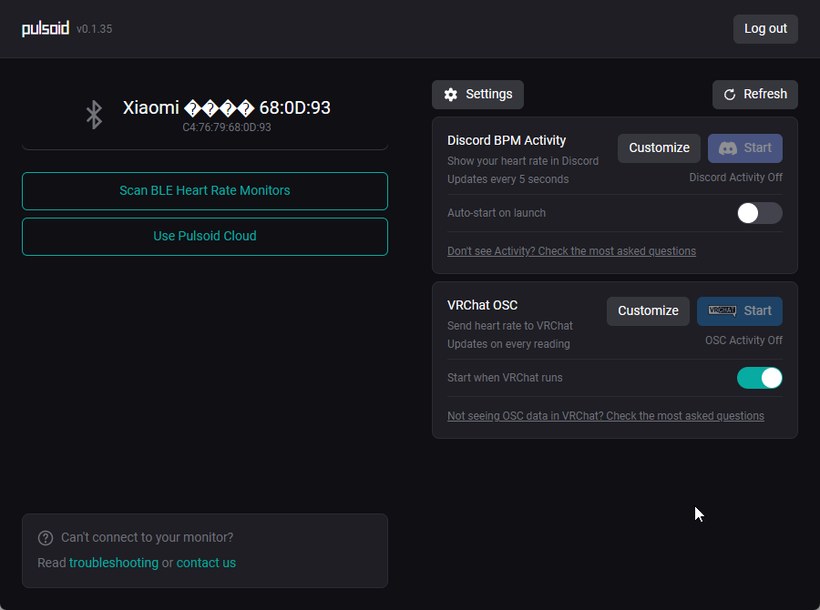Image resolution: width=820 pixels, height=610 pixels.
Task: Click the MAC address C4:76:79:68:0D:93
Action: (226, 127)
